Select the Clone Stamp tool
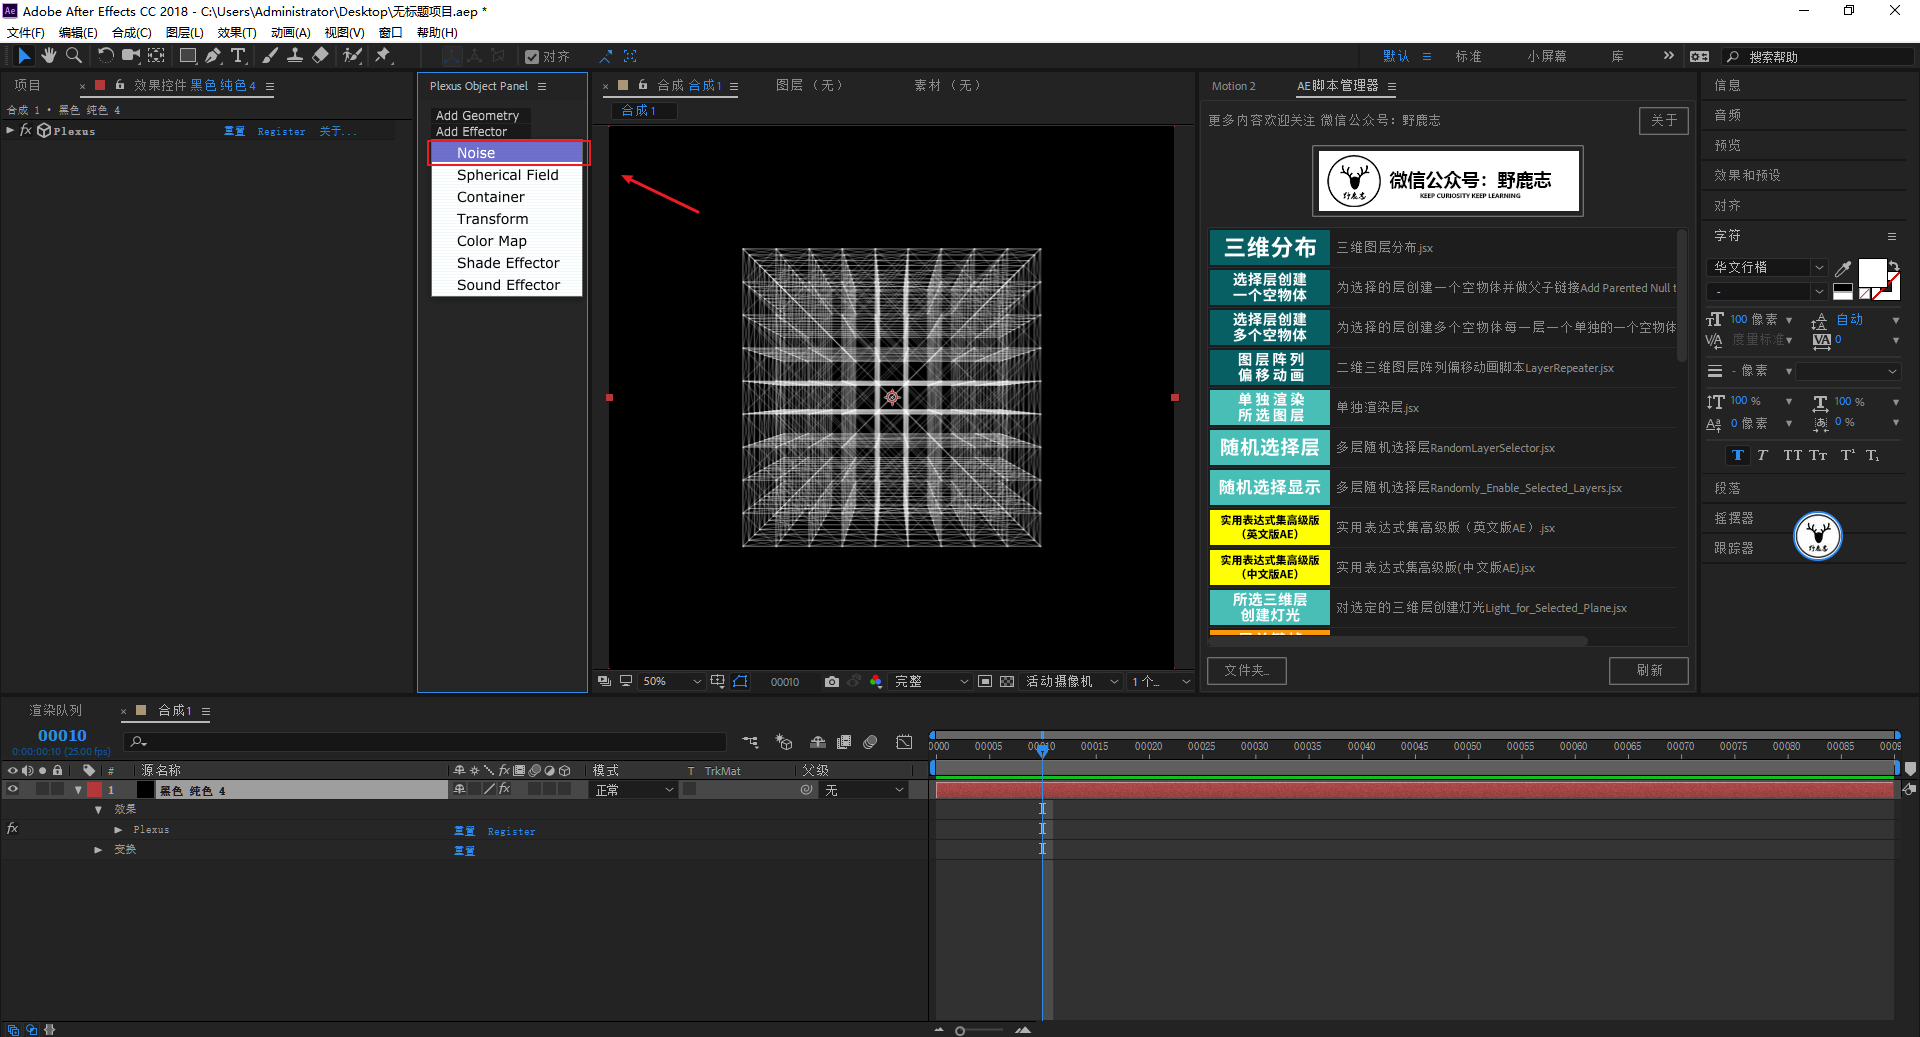This screenshot has height=1037, width=1920. click(295, 56)
